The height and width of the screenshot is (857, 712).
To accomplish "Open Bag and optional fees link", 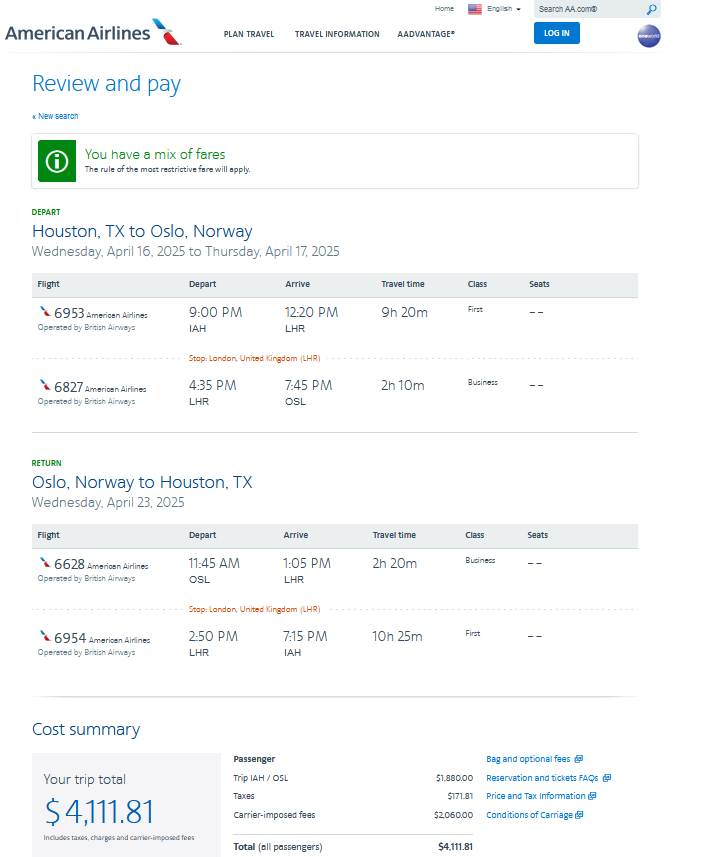I will [528, 759].
